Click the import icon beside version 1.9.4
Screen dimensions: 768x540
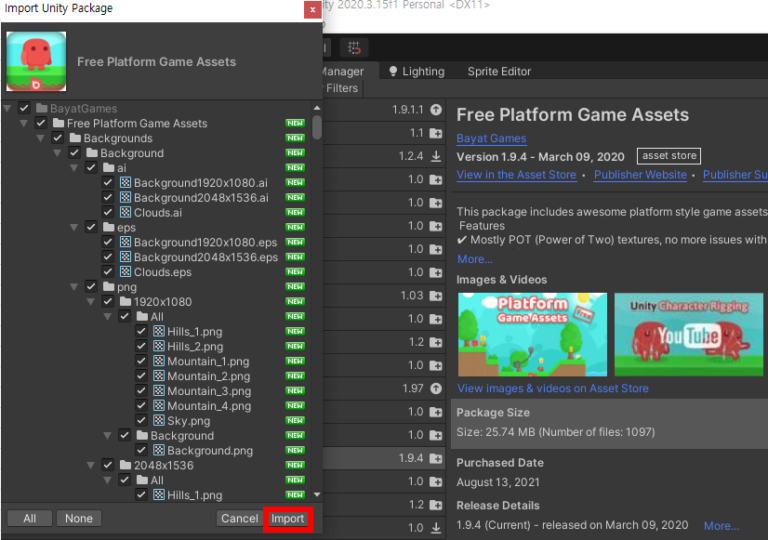436,459
